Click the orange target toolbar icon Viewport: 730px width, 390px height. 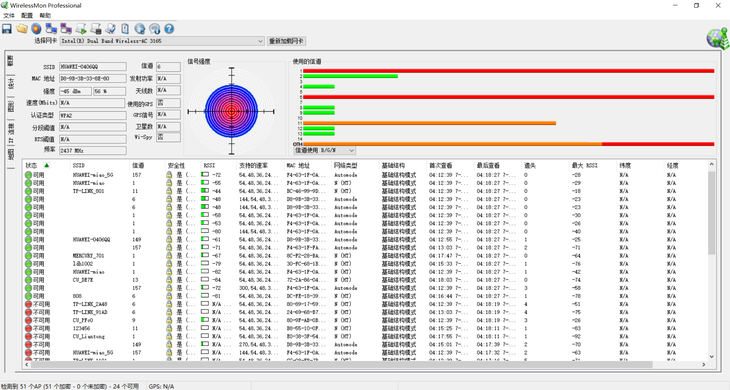36,29
